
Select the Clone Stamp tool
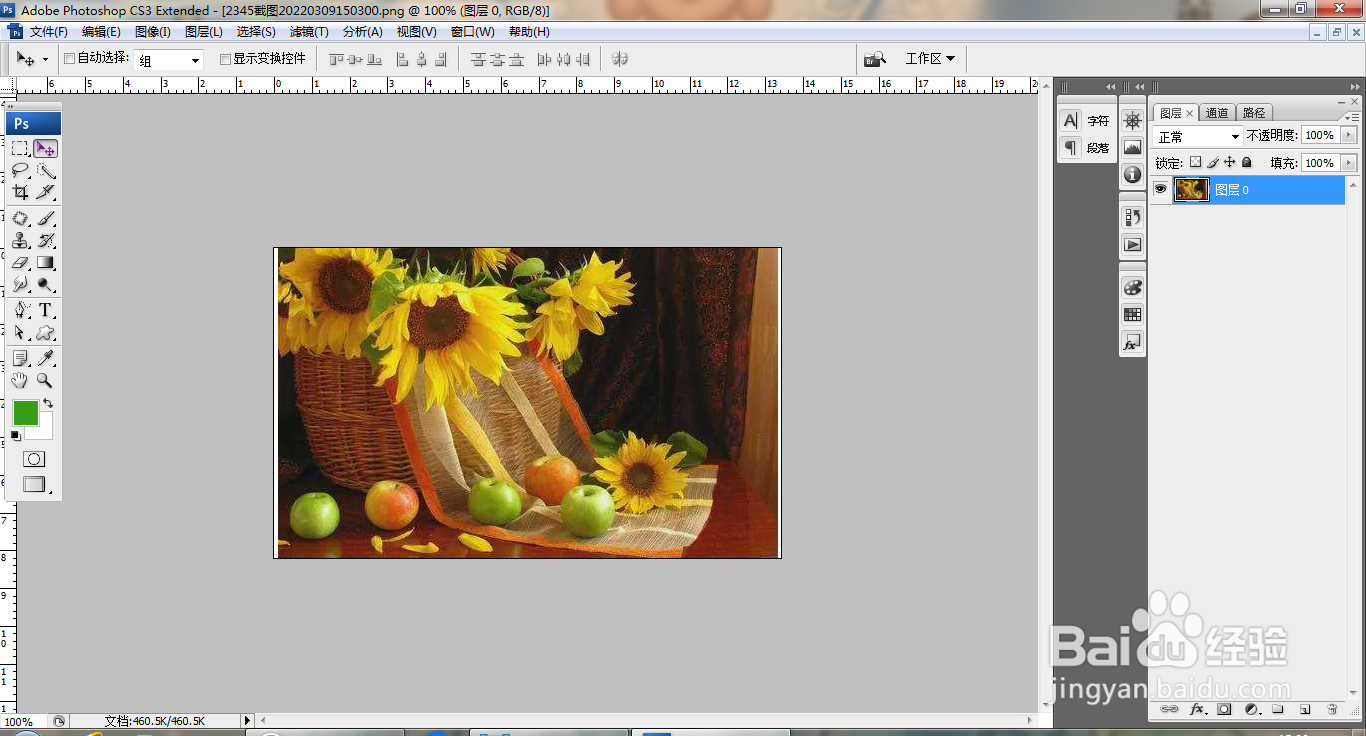point(20,240)
